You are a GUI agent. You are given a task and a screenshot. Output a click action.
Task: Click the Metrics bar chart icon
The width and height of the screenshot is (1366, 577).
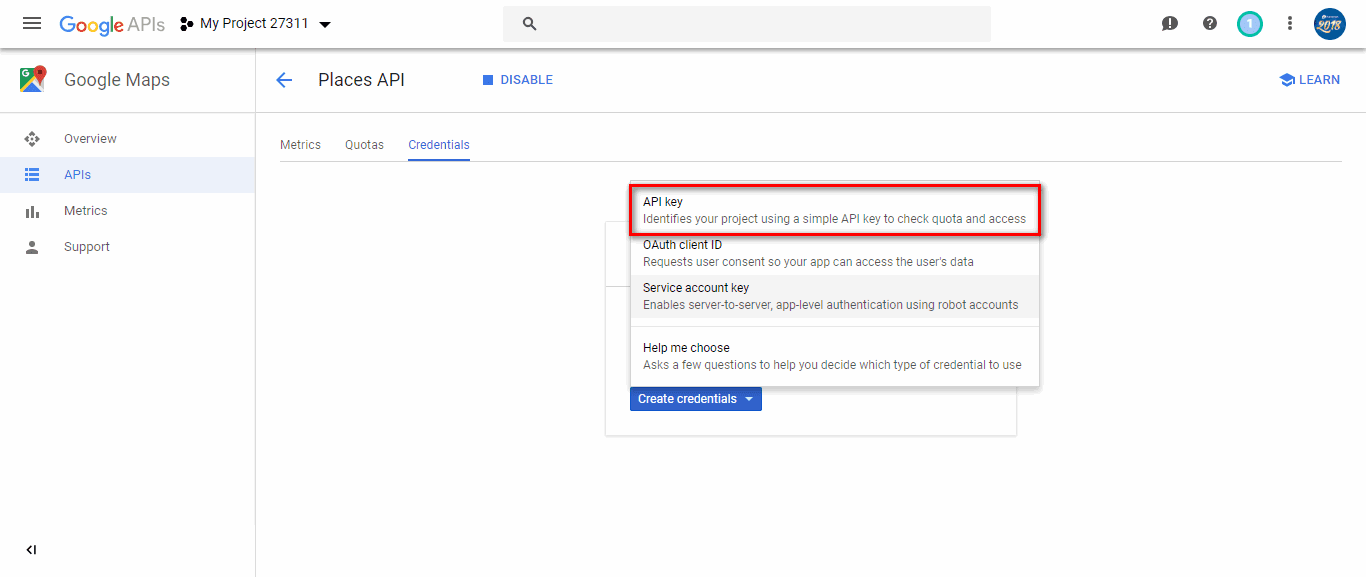[x=32, y=211]
